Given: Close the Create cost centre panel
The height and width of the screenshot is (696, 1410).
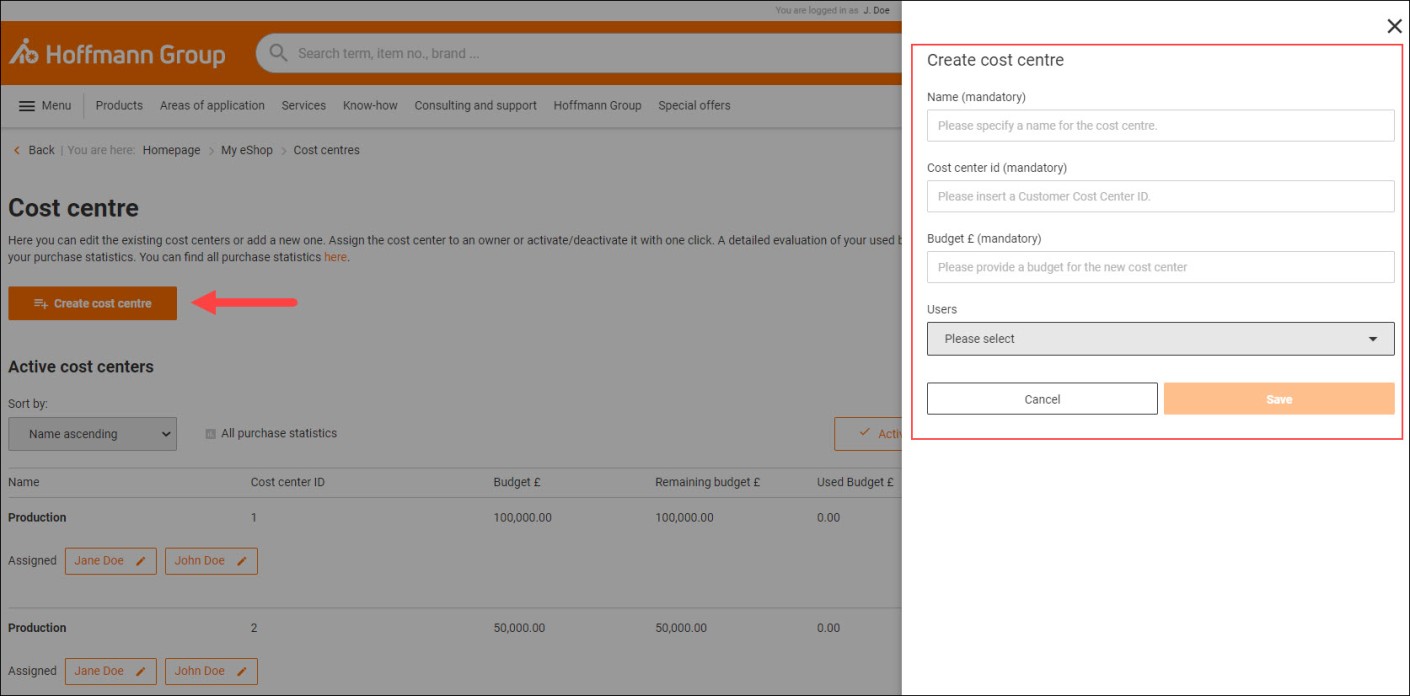Looking at the screenshot, I should [1394, 27].
